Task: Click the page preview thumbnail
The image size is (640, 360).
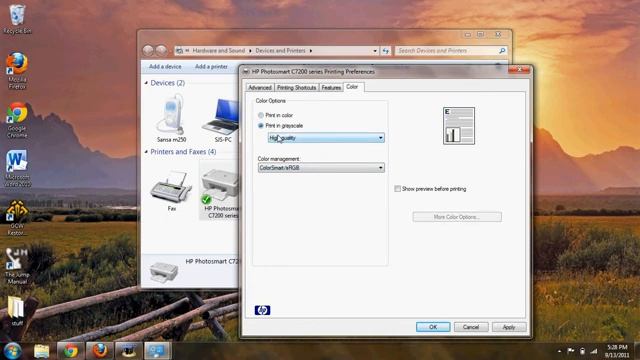Action: [459, 126]
